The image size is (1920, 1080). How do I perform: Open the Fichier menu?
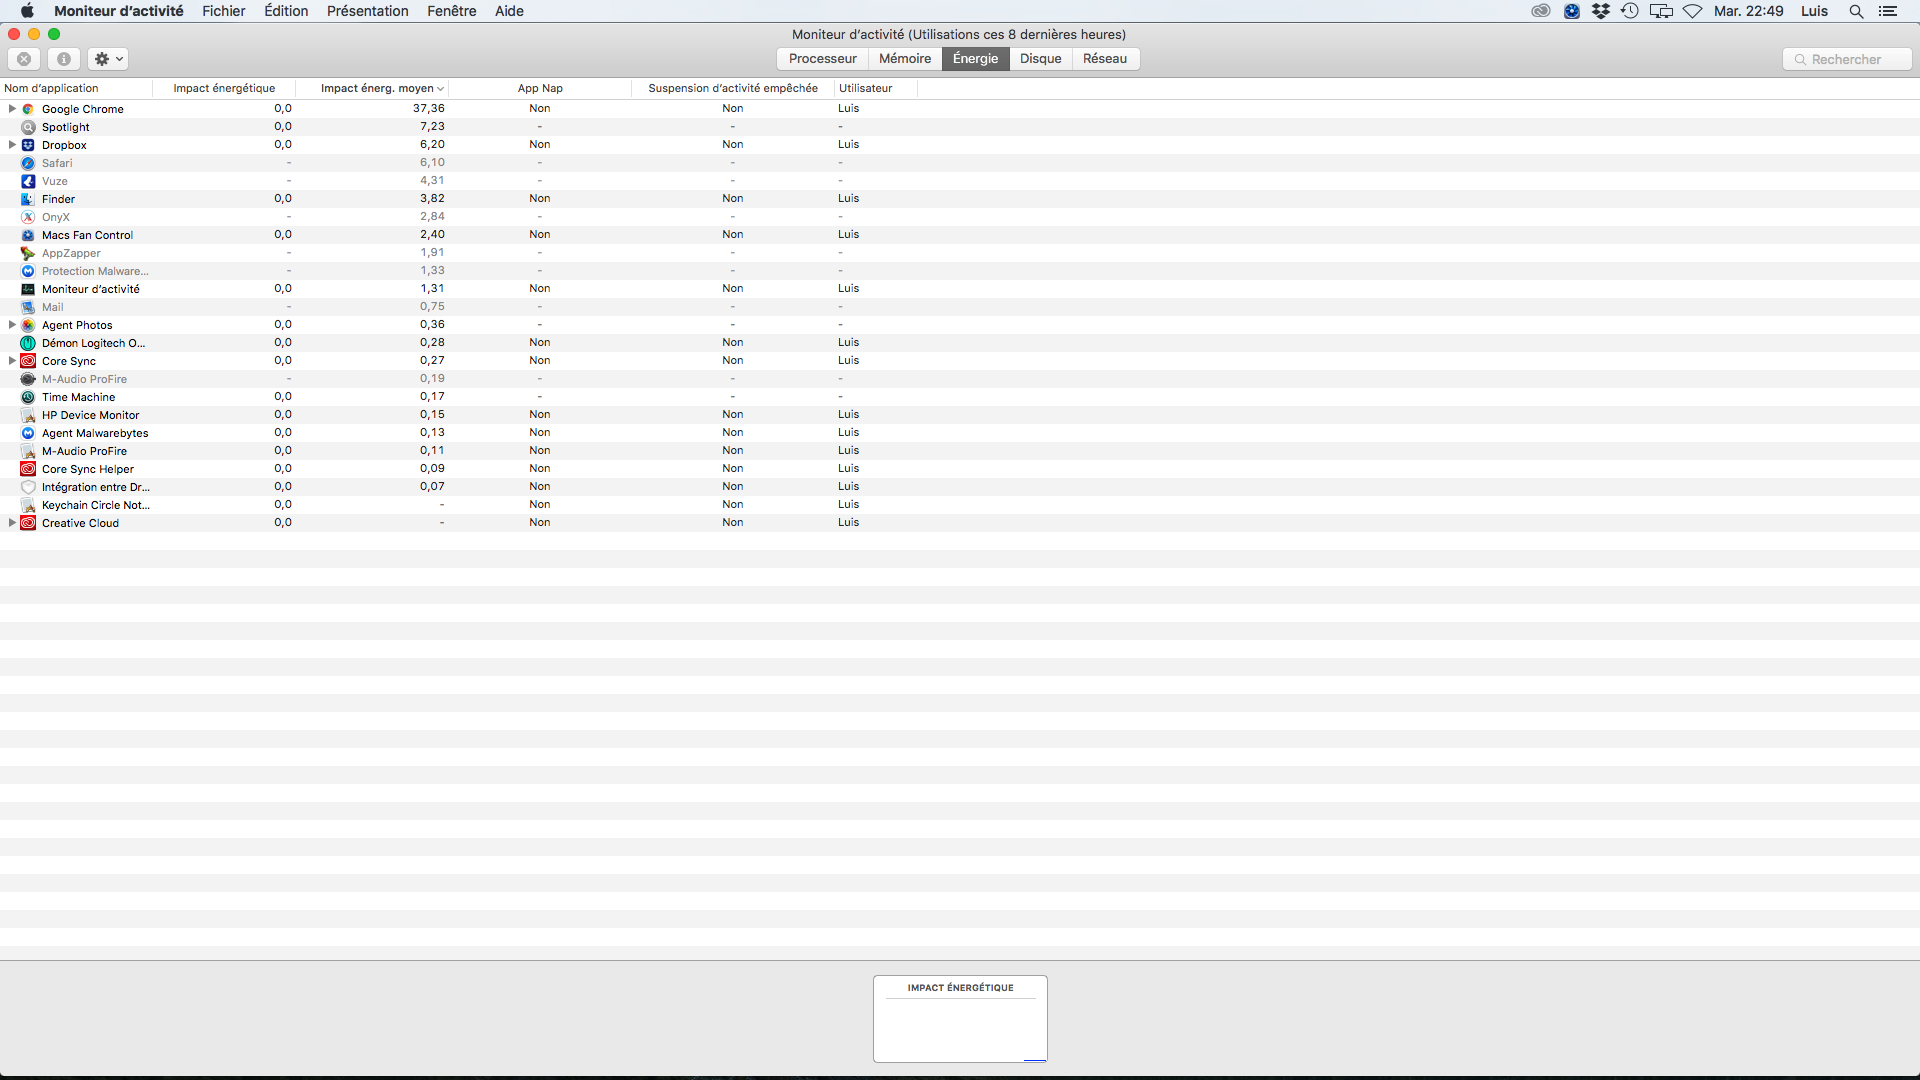224,11
